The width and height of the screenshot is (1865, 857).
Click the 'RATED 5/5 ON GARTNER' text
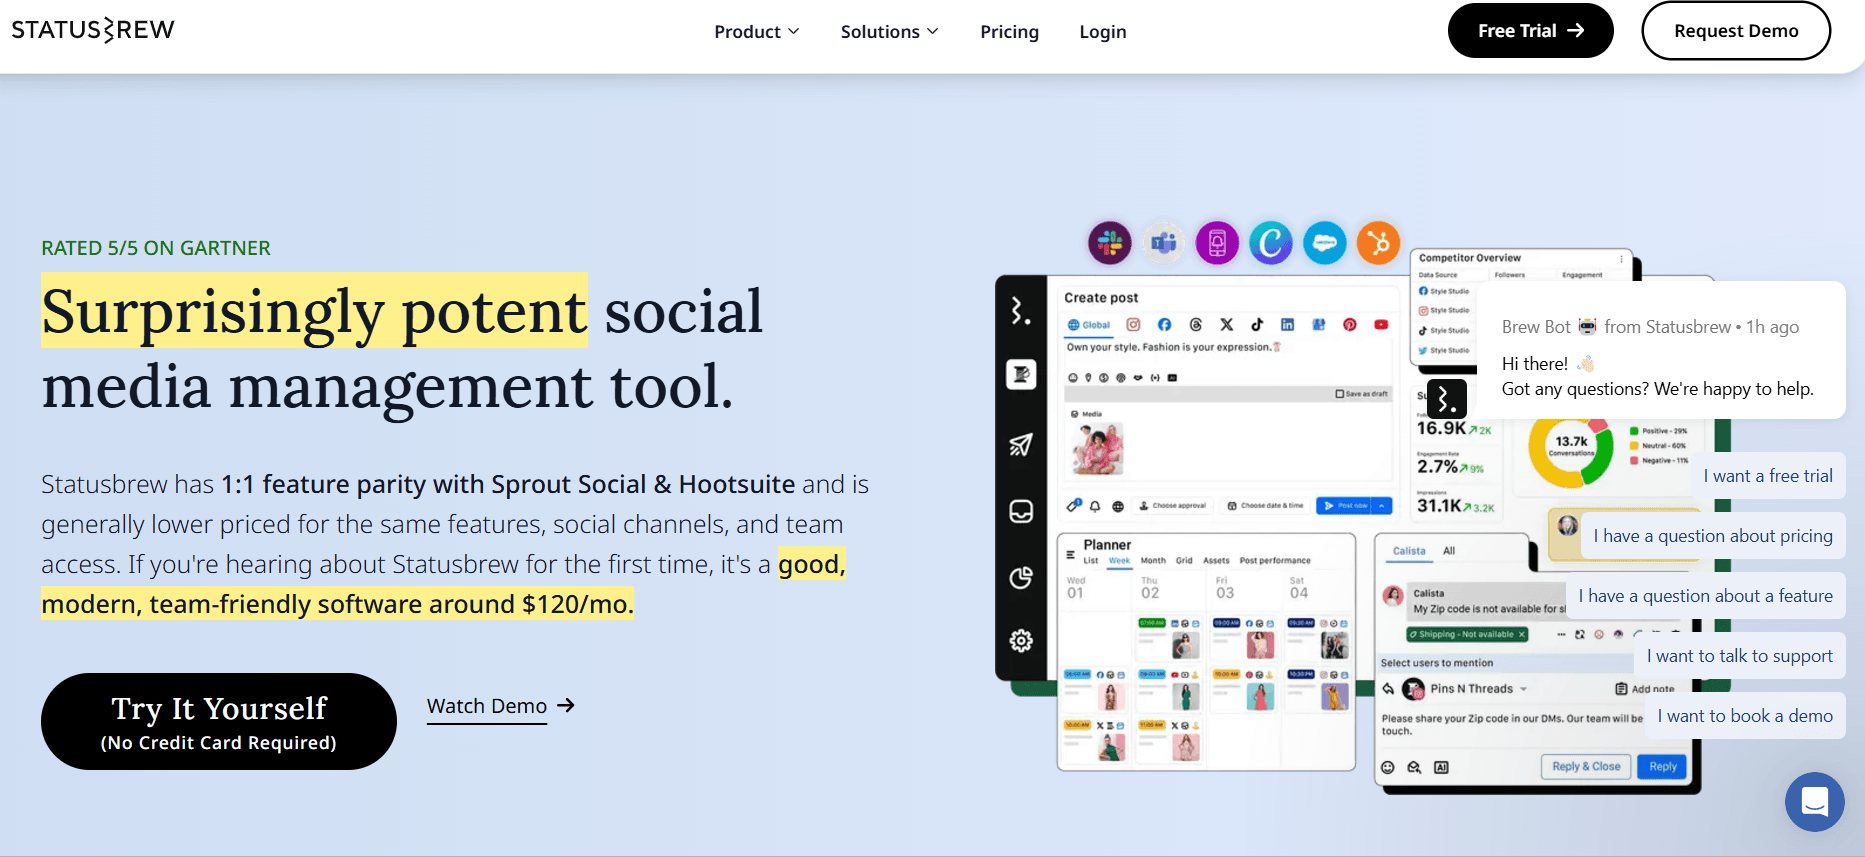point(156,248)
